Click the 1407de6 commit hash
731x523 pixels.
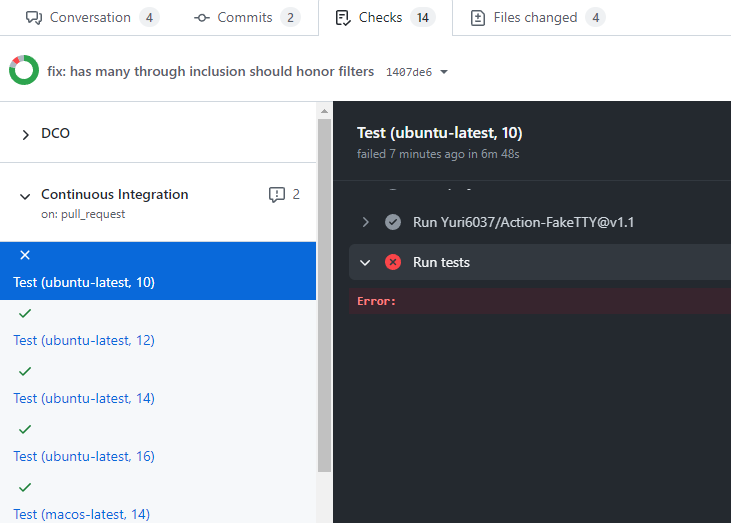point(409,72)
